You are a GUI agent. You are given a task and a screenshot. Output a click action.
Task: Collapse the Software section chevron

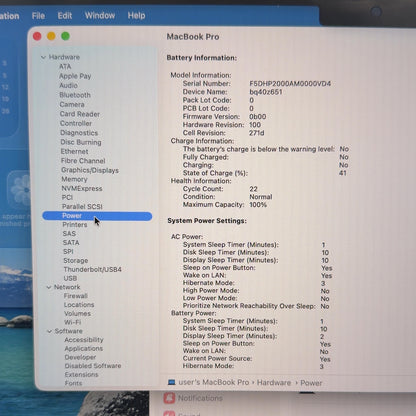(x=50, y=331)
